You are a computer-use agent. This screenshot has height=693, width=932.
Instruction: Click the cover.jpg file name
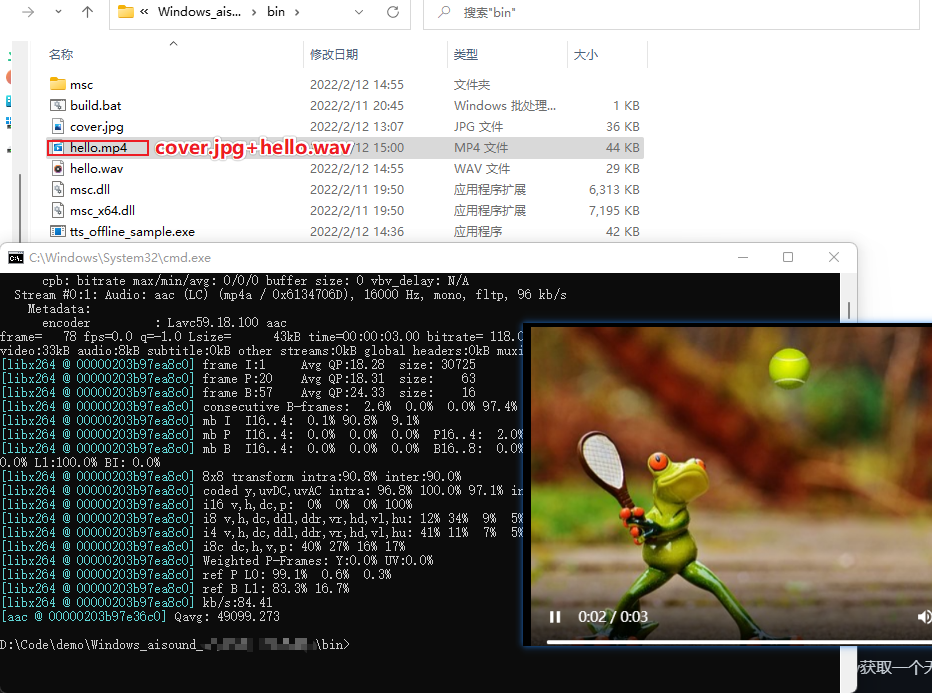pyautogui.click(x=97, y=127)
